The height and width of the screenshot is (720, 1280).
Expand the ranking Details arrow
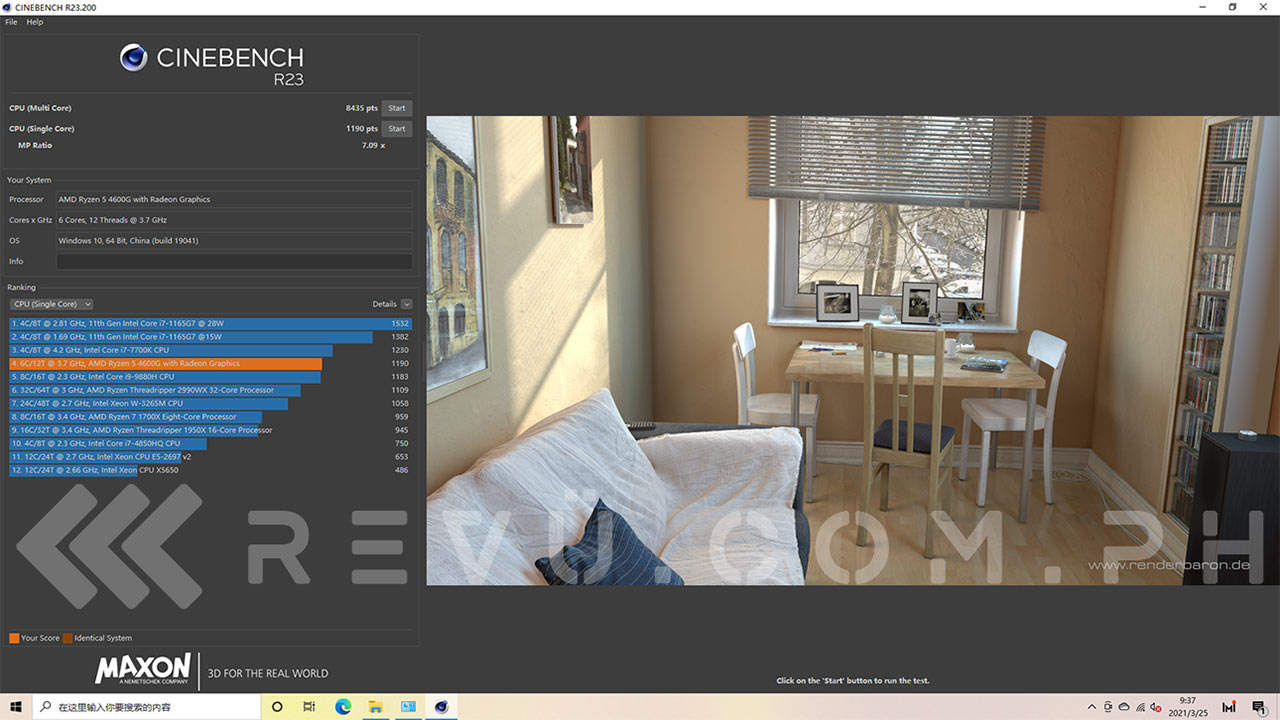pyautogui.click(x=406, y=304)
